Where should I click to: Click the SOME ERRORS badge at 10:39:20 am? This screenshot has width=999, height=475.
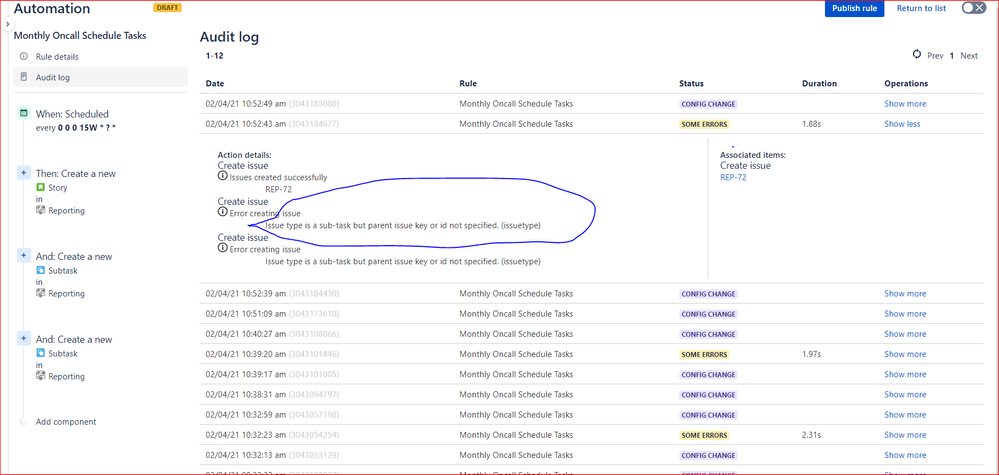click(704, 354)
